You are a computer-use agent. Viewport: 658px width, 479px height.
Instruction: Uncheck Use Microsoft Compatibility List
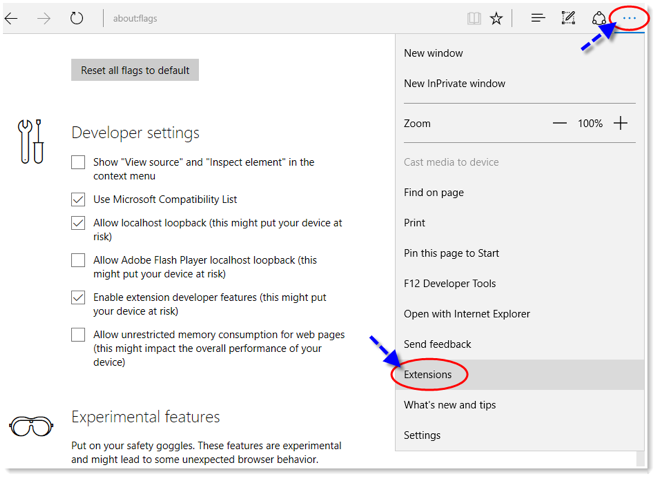(x=78, y=199)
